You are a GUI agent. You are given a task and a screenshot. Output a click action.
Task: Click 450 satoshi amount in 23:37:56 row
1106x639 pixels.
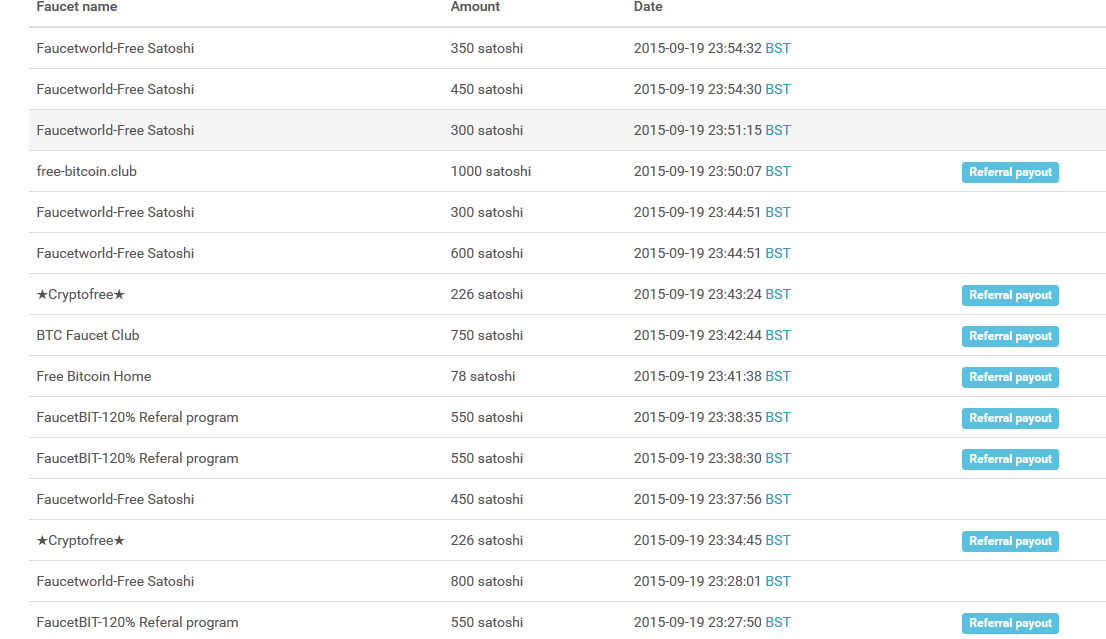click(x=487, y=499)
